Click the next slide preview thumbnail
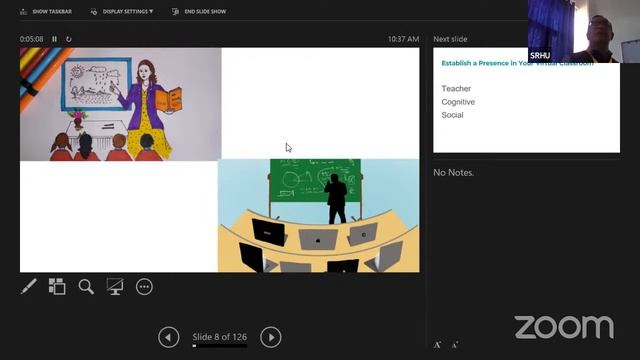The width and height of the screenshot is (640, 360). click(527, 100)
